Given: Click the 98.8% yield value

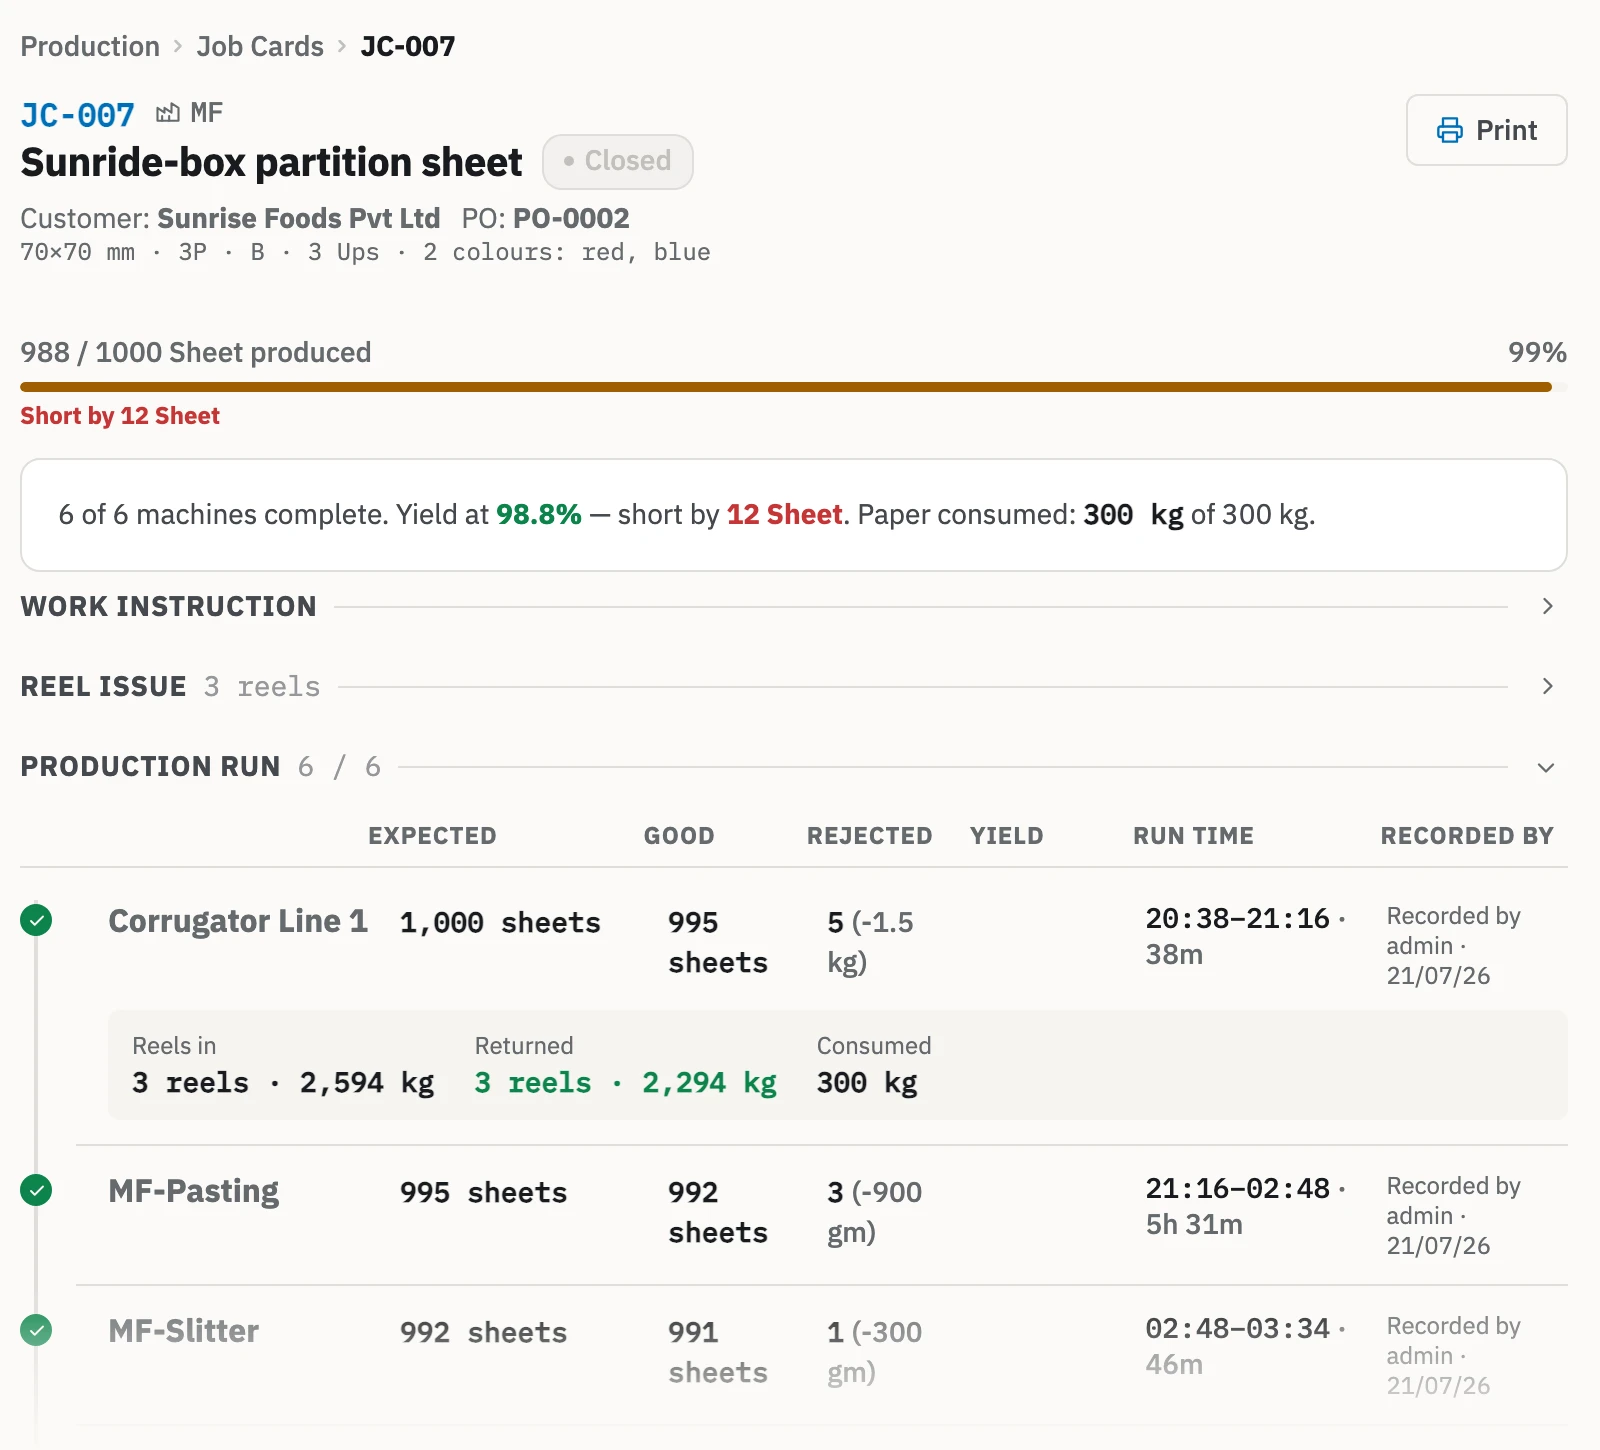Looking at the screenshot, I should point(539,514).
